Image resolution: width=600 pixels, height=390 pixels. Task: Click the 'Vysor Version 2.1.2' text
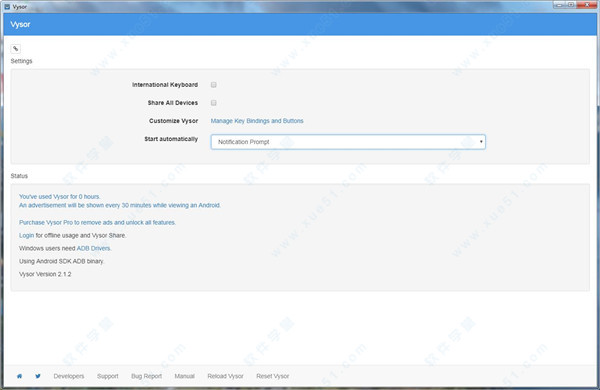pos(45,274)
